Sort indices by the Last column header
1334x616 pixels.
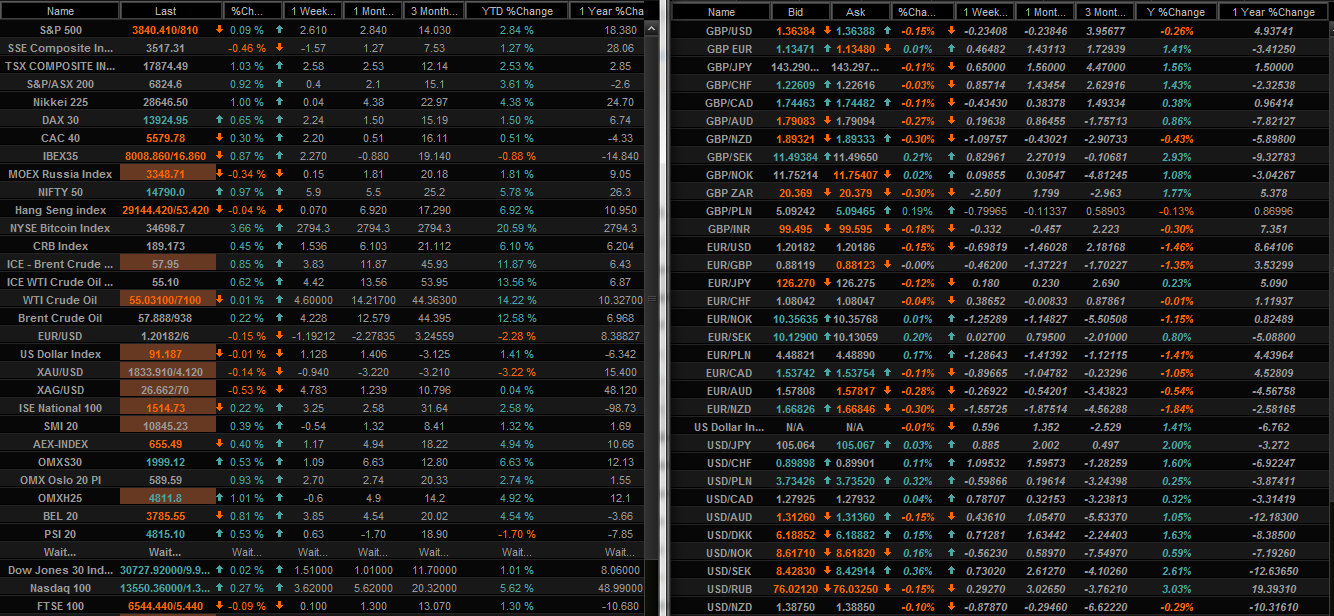(168, 12)
